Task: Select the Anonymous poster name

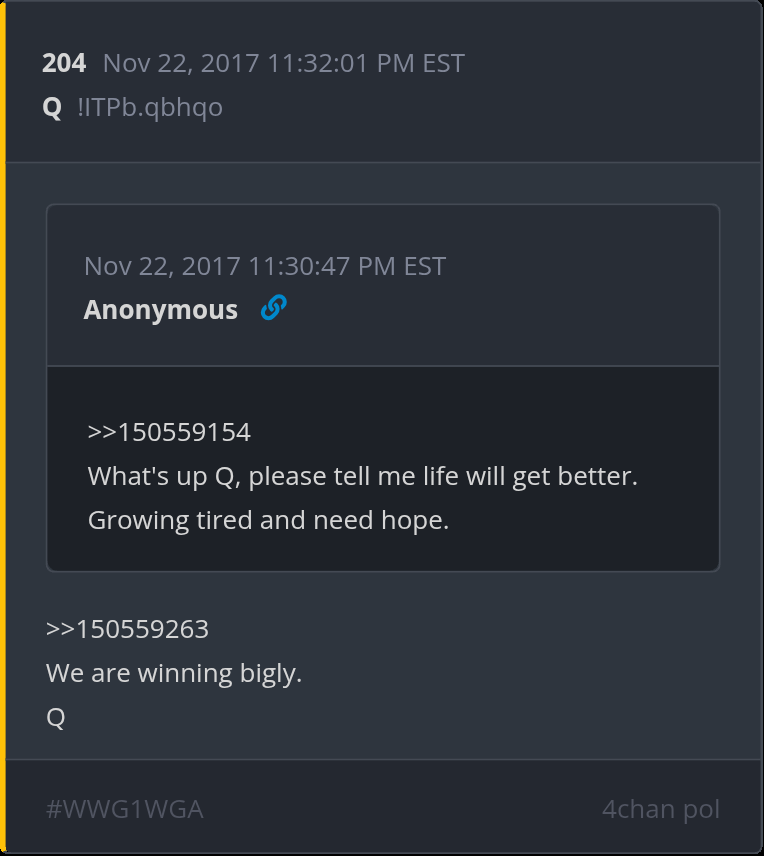Action: [x=161, y=310]
